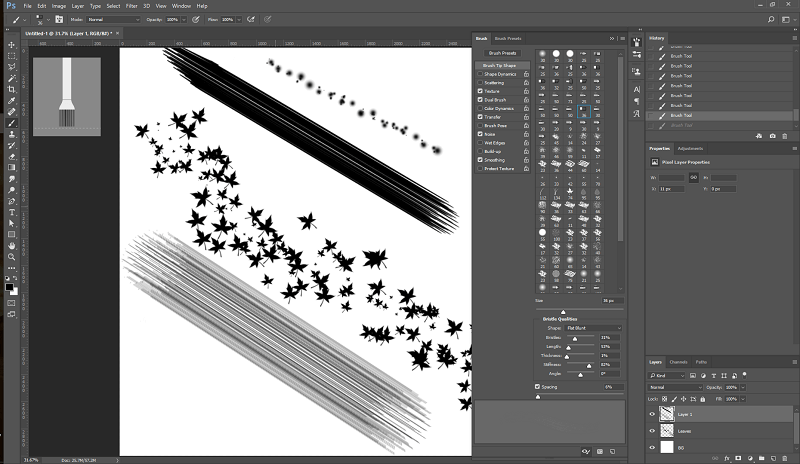
Task: Open layer blend mode Normal dropdown
Action: [676, 387]
